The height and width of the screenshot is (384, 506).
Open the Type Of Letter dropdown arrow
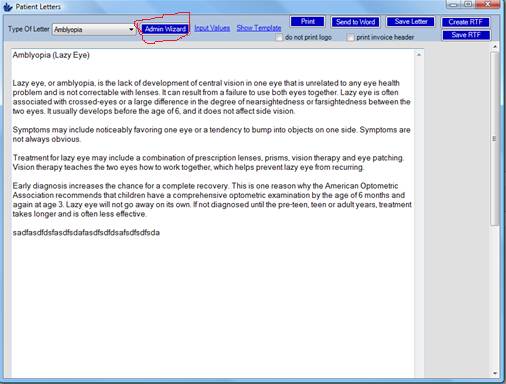(x=131, y=30)
